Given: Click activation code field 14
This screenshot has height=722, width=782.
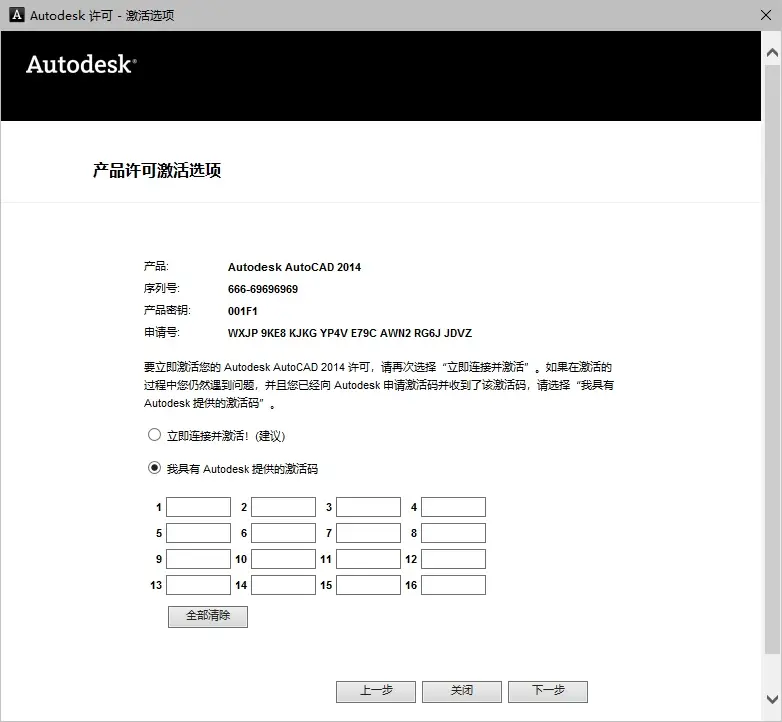Looking at the screenshot, I should tap(283, 585).
